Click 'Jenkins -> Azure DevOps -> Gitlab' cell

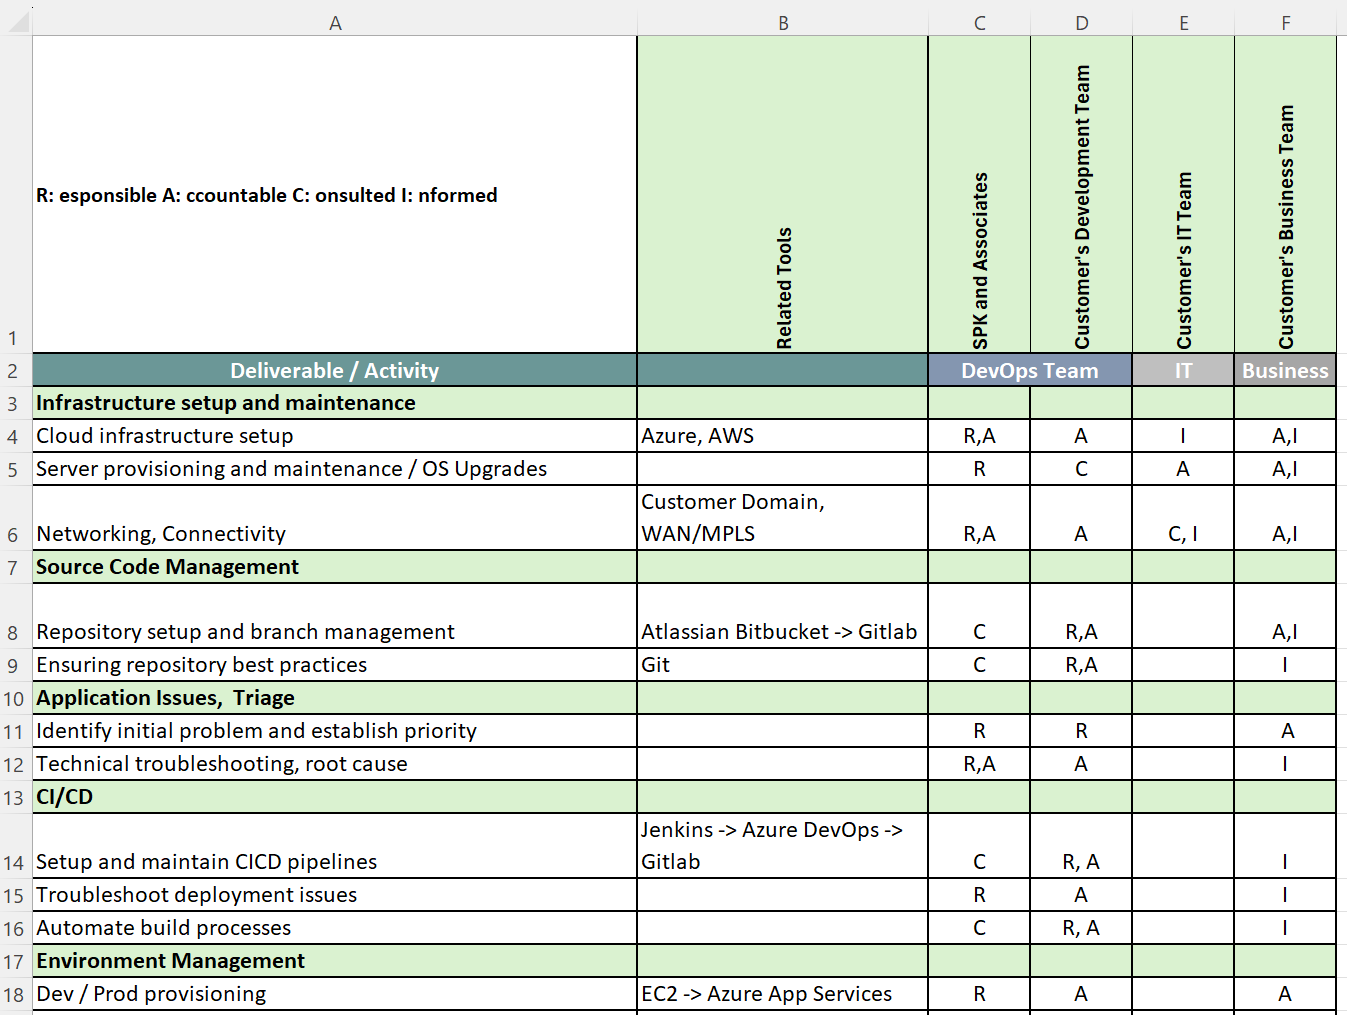(x=783, y=846)
